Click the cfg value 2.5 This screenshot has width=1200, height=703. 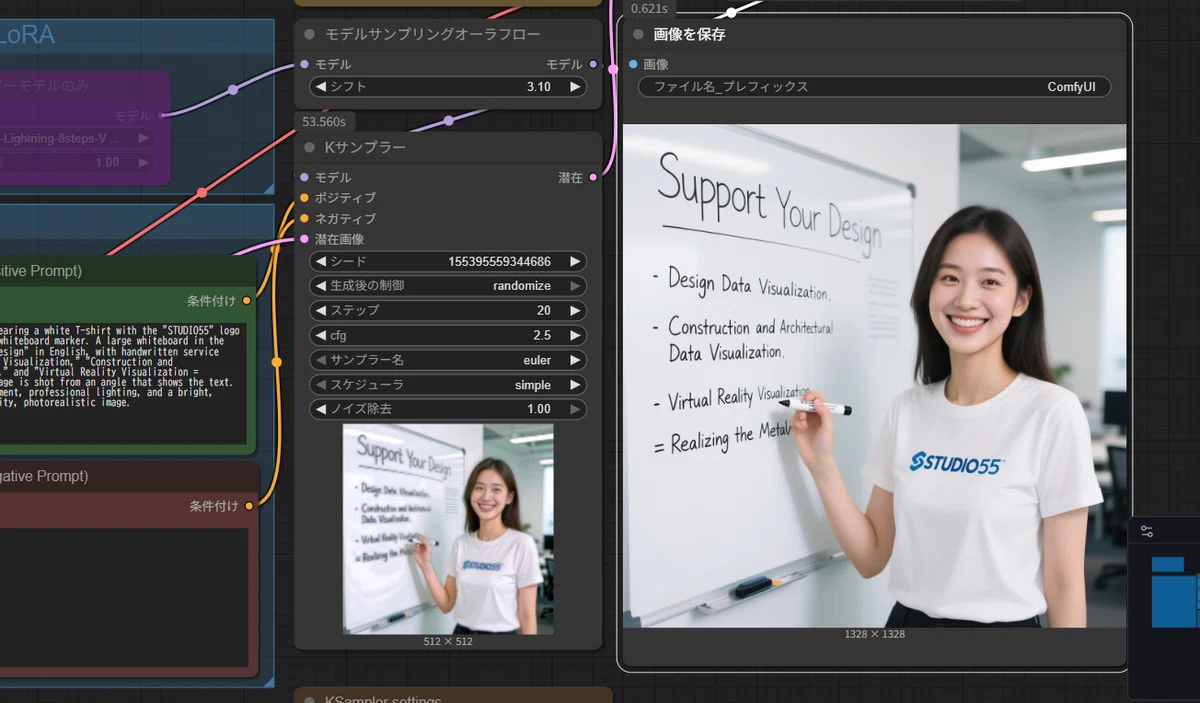541,335
